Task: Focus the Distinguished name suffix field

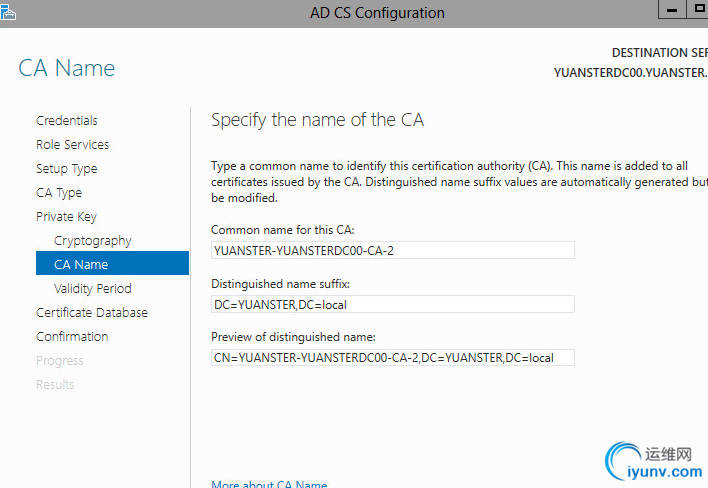Action: tap(393, 304)
